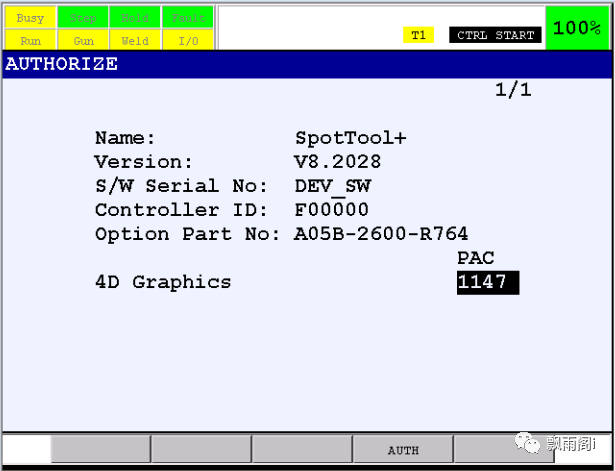This screenshot has width=615, height=471.
Task: Click the S/W Serial No label
Action: (181, 186)
